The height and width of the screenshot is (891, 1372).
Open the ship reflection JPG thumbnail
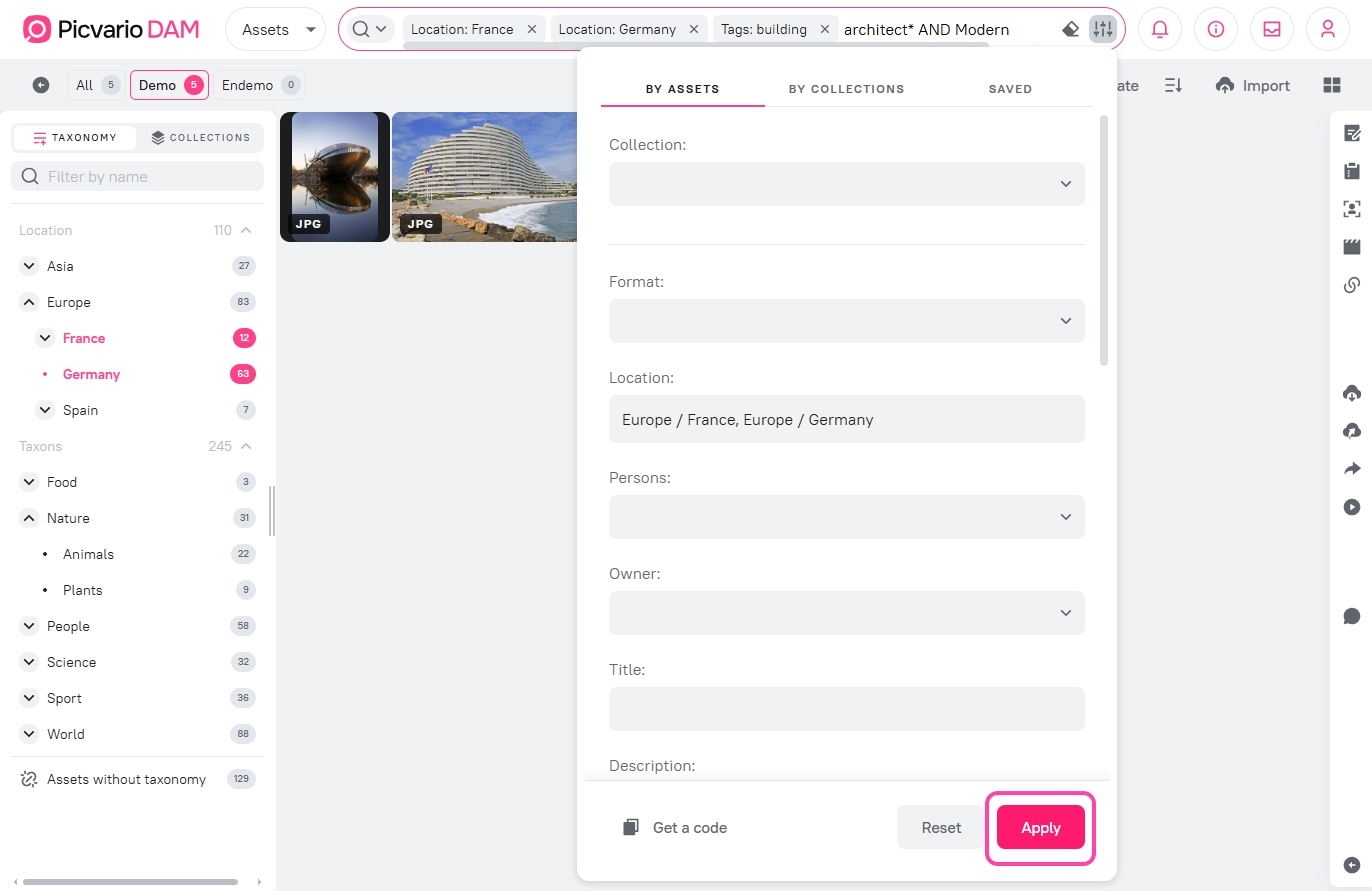(x=335, y=177)
